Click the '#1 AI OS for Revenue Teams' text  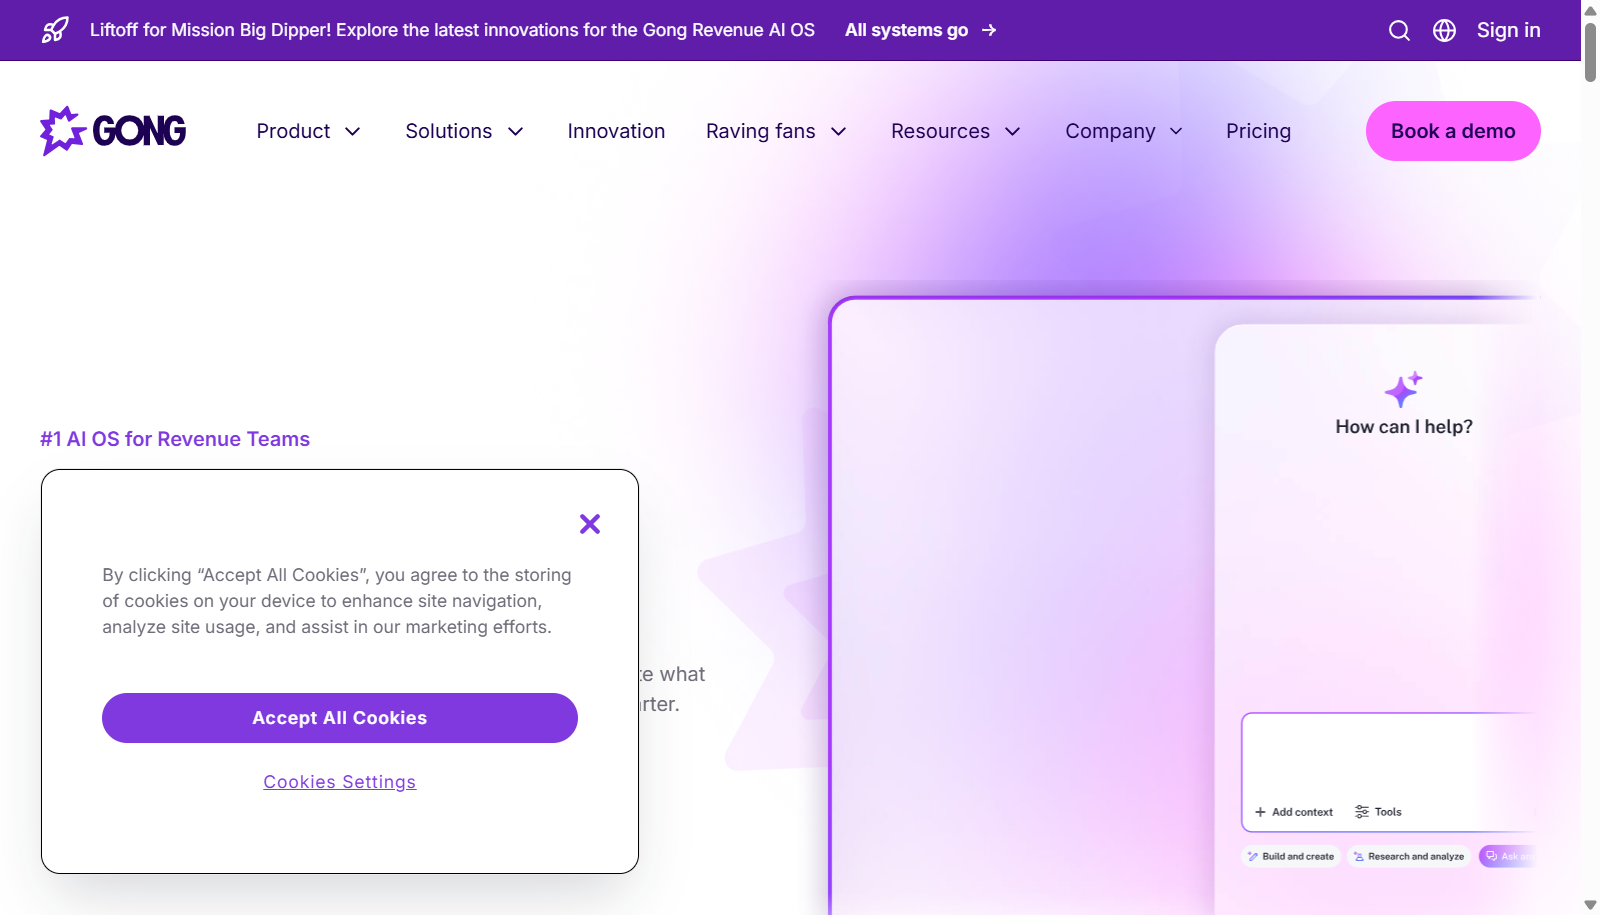pos(175,439)
